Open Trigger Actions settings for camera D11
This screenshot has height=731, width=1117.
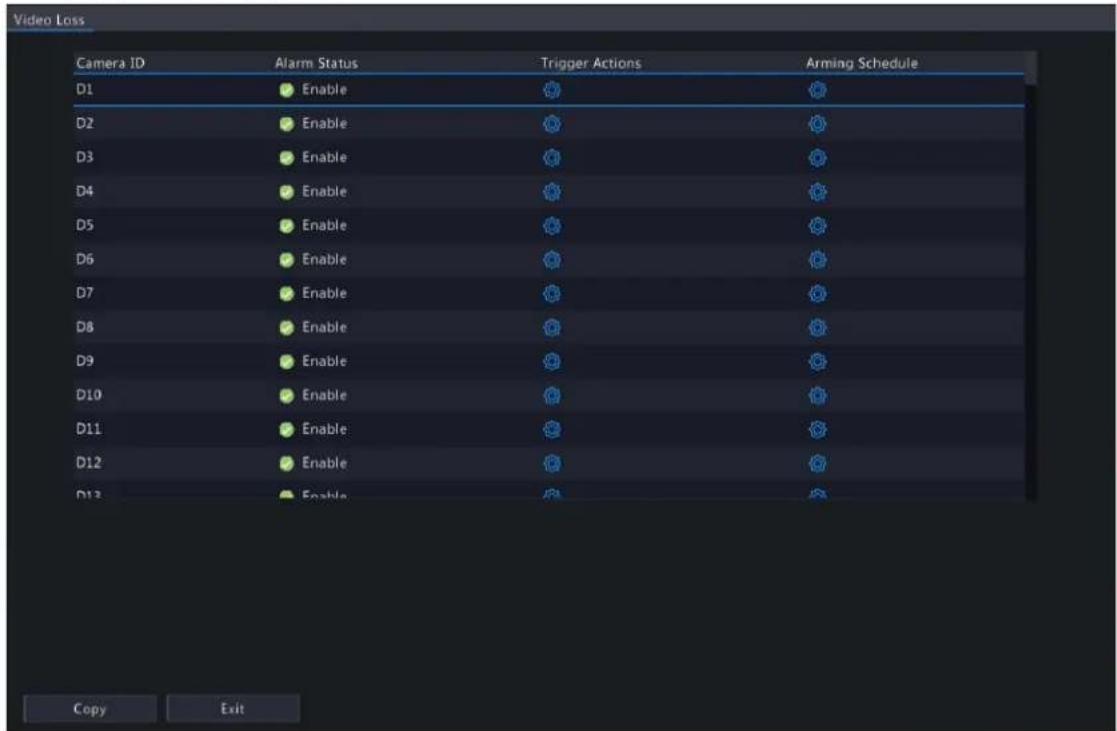click(552, 430)
